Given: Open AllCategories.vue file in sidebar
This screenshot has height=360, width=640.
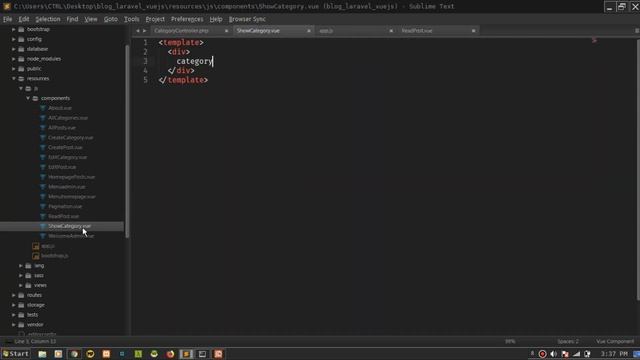Looking at the screenshot, I should pos(68,118).
